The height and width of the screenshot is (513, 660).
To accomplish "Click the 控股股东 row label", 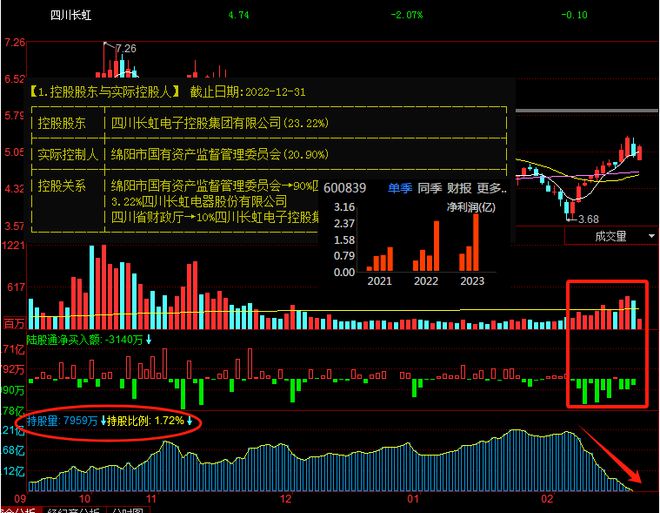I will click(x=61, y=123).
